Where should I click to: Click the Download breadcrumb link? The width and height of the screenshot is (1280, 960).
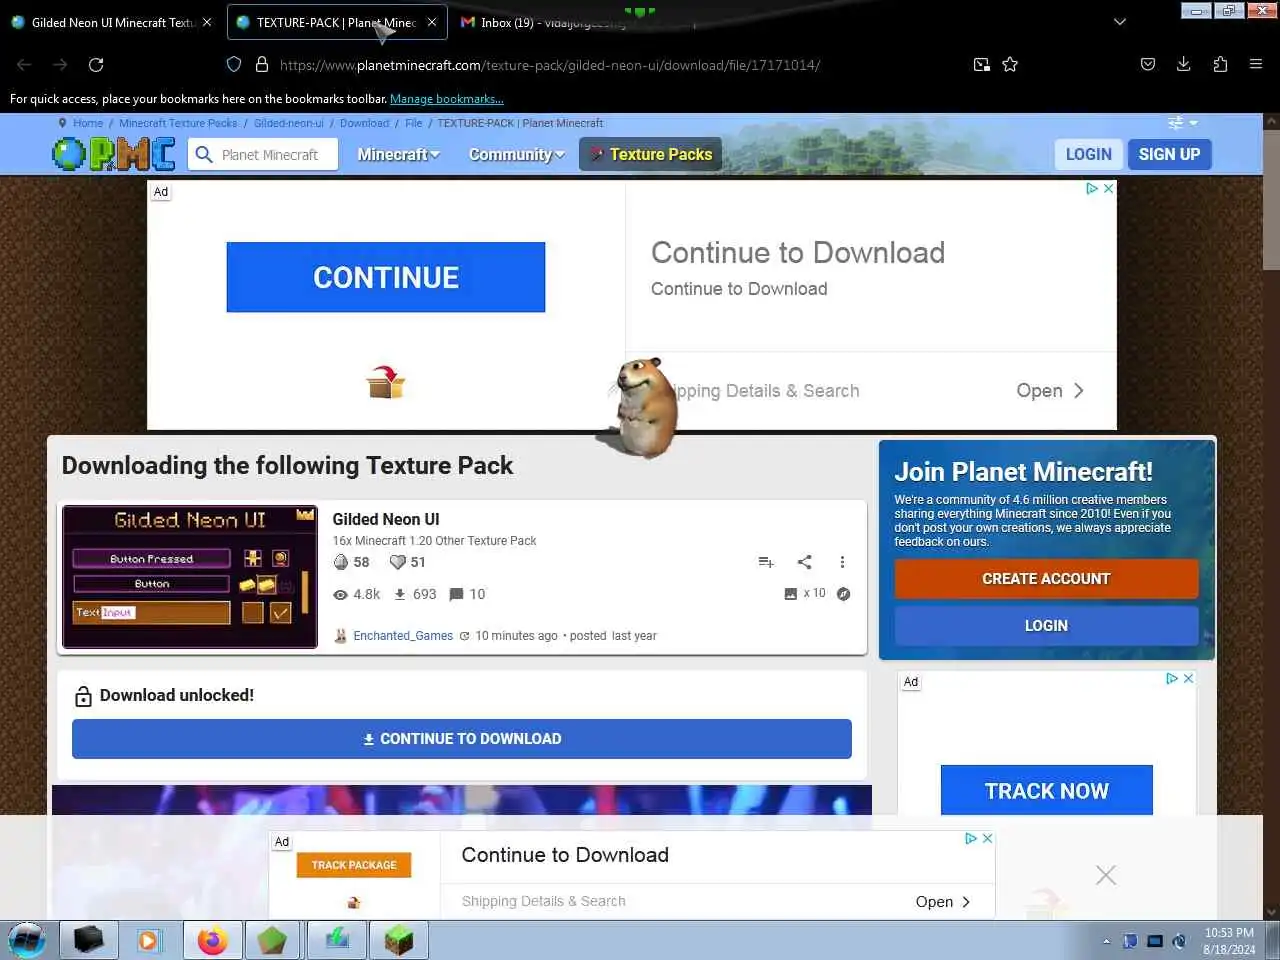point(364,123)
